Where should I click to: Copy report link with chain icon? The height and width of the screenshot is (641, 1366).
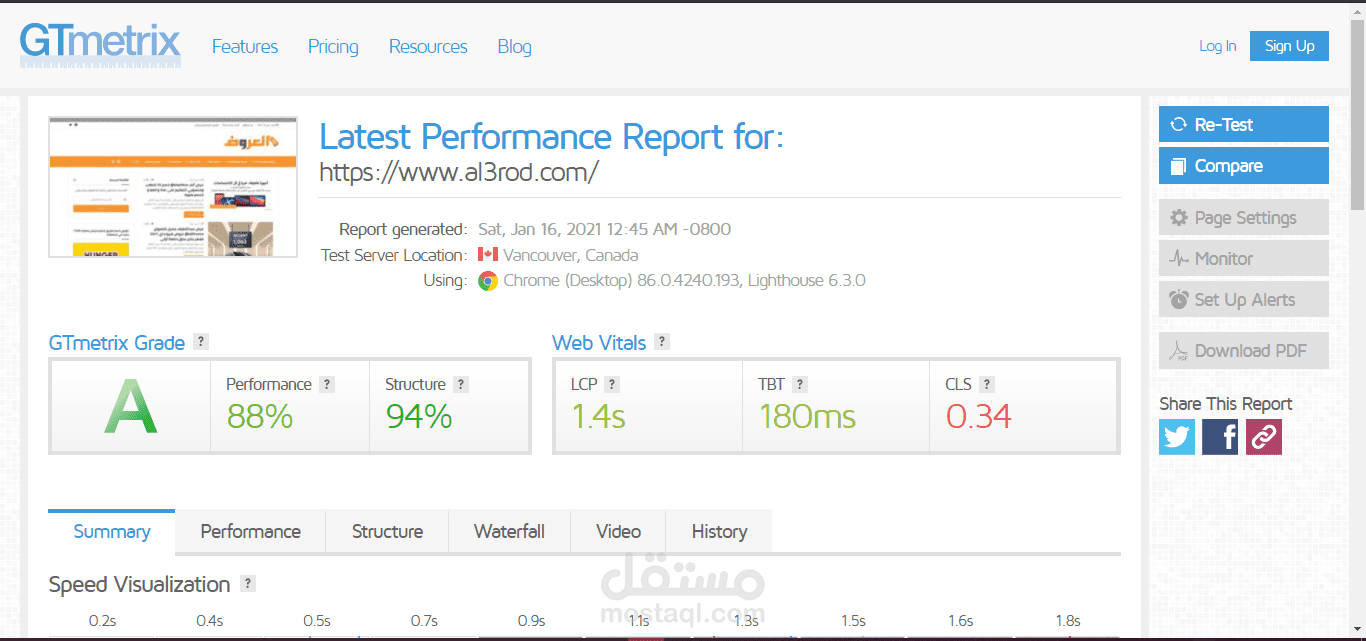(1263, 437)
